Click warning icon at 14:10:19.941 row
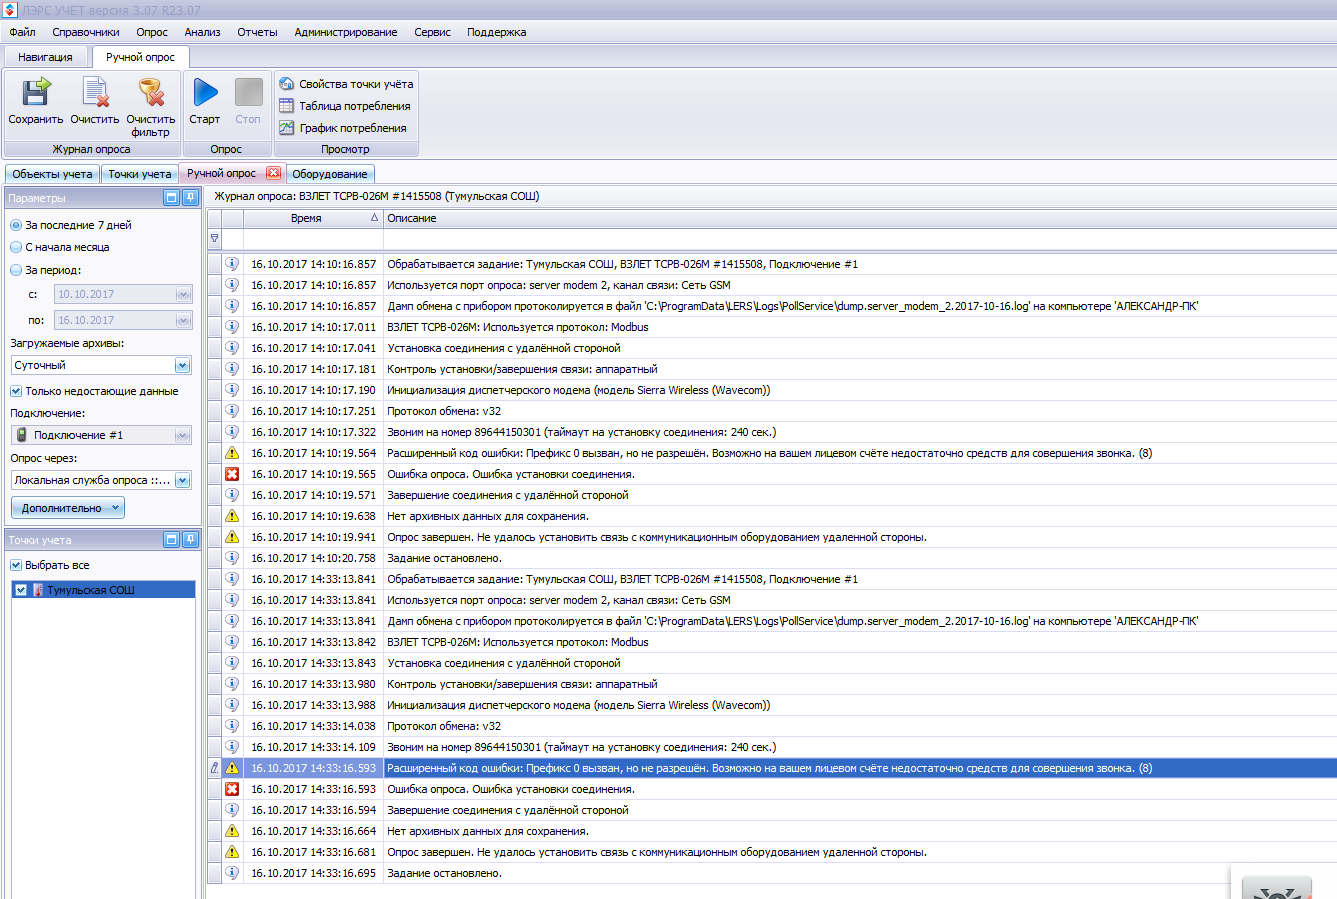Screen dimensions: 1337x899 [x=232, y=537]
